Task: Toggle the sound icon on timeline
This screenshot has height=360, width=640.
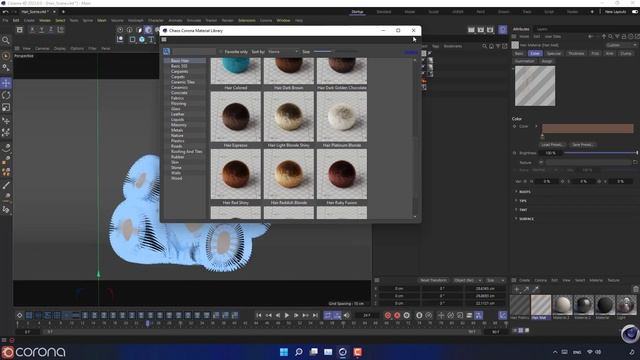Action: (347, 315)
